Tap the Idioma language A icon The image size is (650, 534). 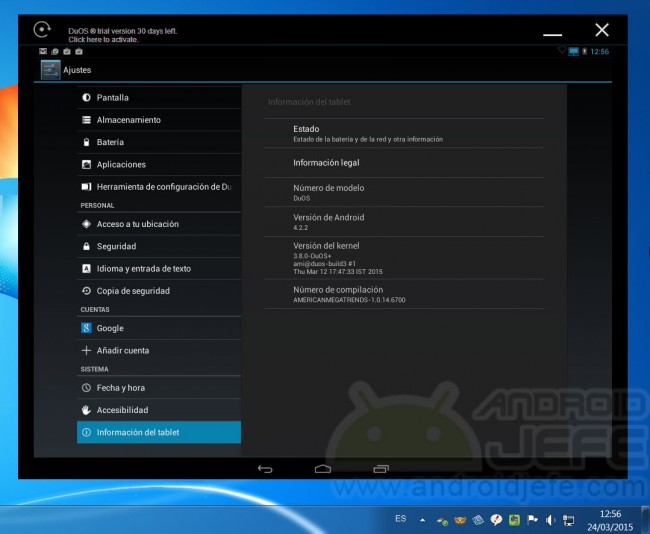coord(86,269)
